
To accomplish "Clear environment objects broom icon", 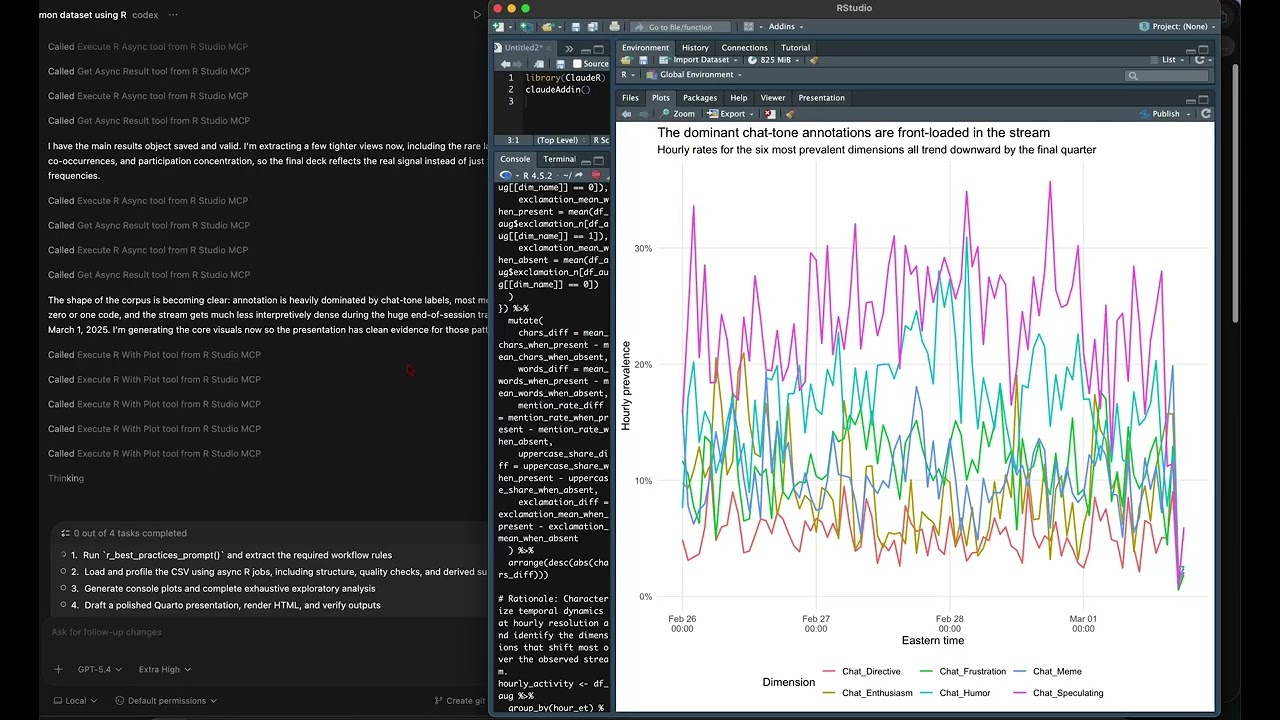I will click(813, 60).
